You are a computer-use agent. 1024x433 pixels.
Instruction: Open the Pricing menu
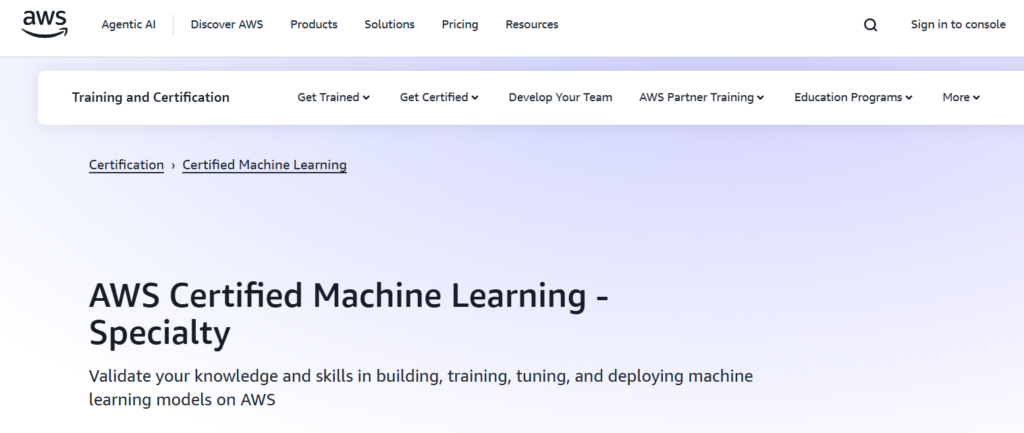click(460, 25)
